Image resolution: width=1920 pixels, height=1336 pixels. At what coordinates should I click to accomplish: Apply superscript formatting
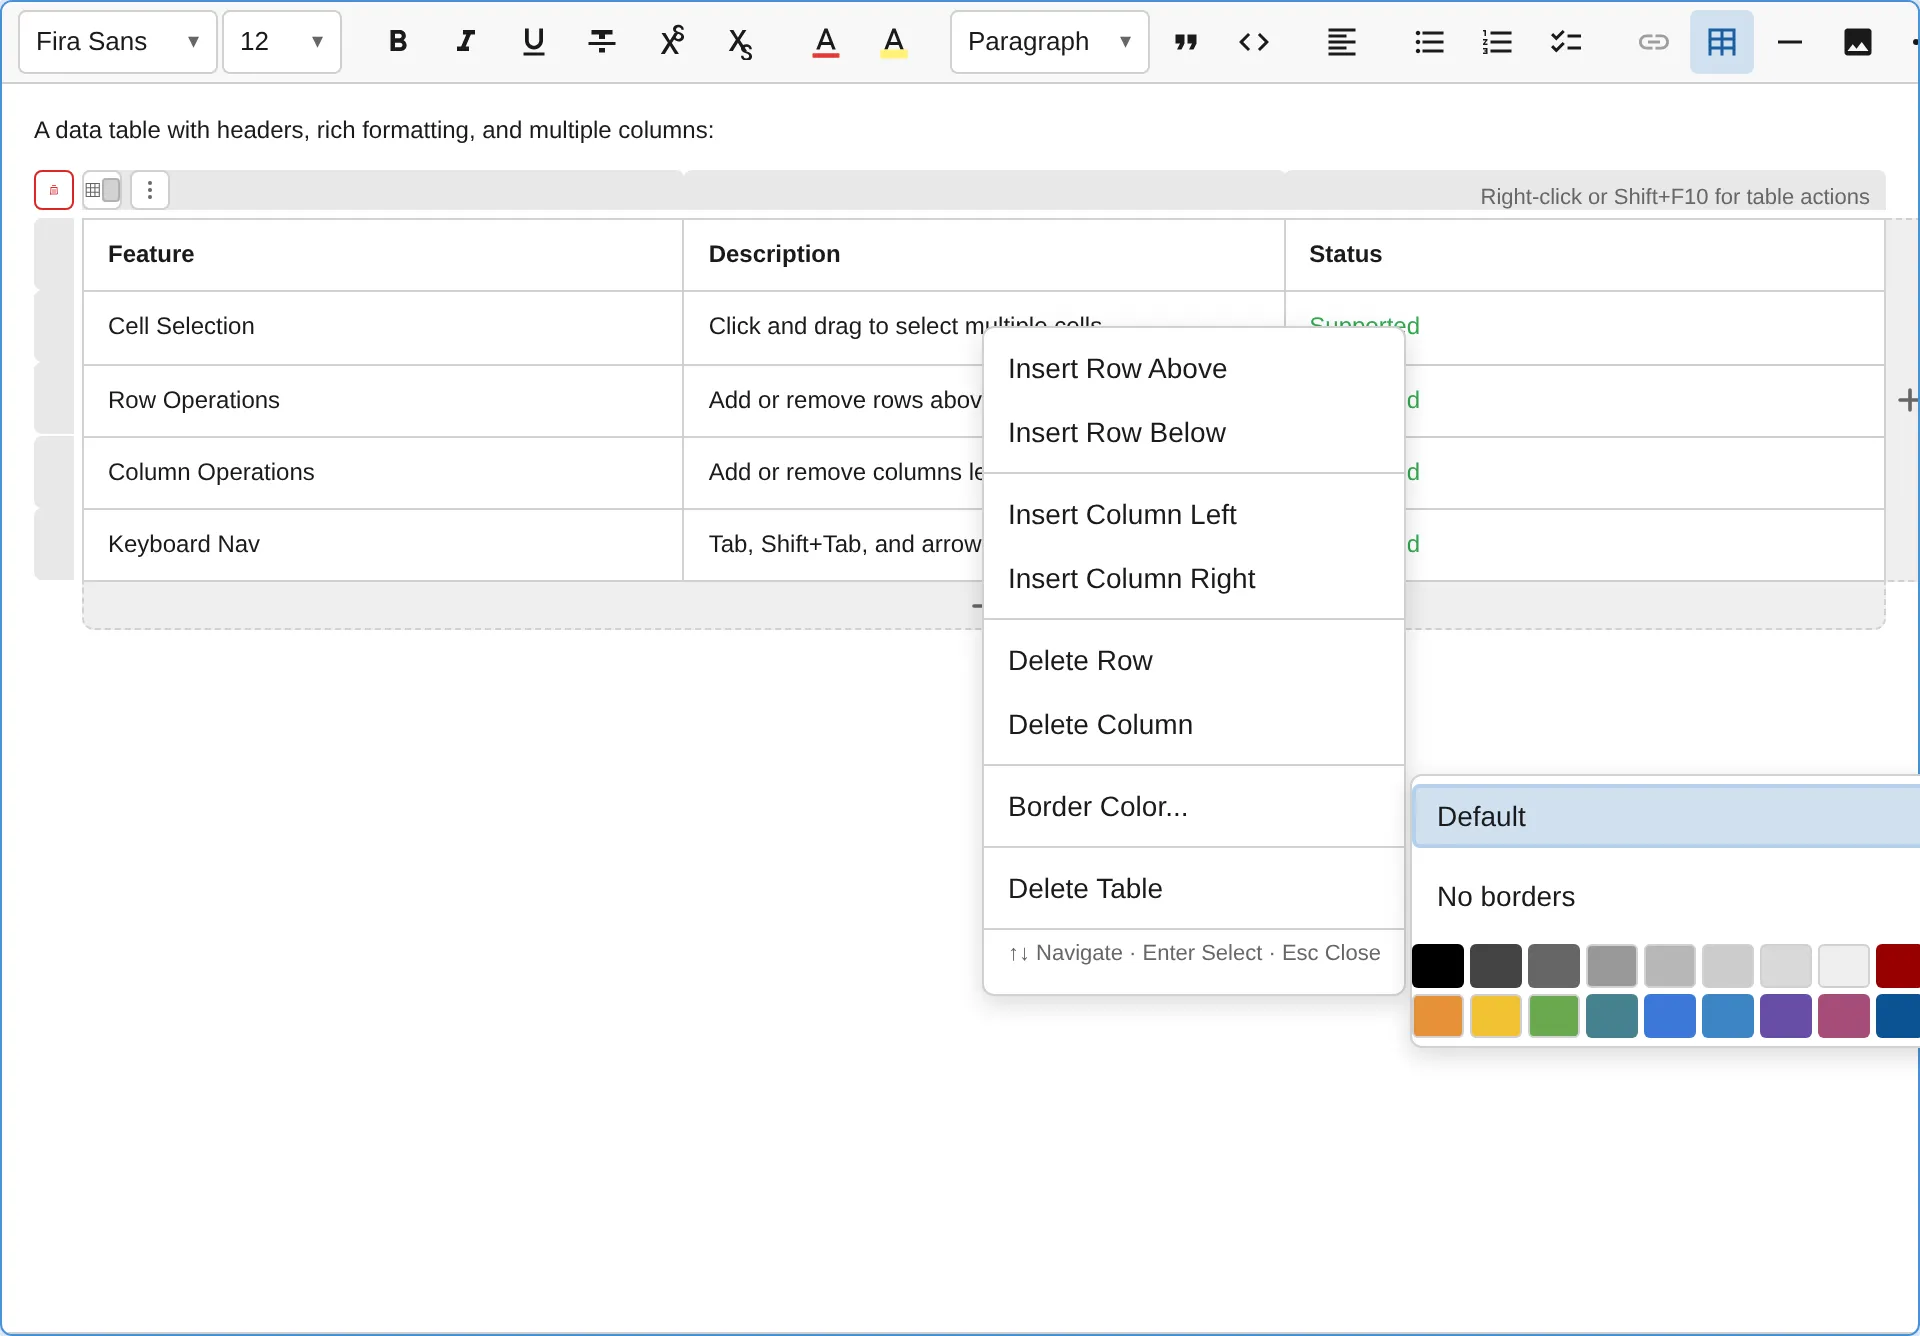(x=672, y=42)
